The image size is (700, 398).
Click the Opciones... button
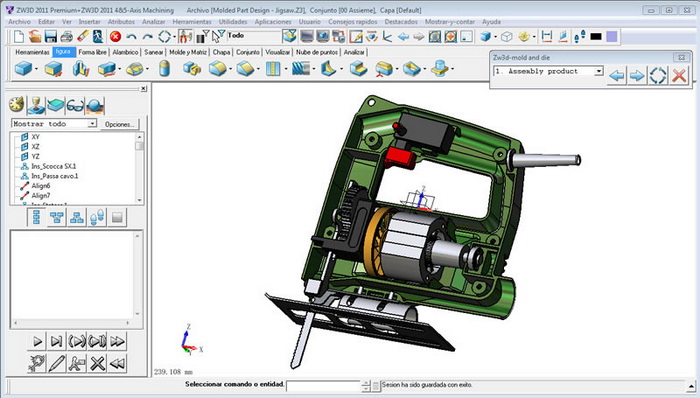[x=119, y=124]
